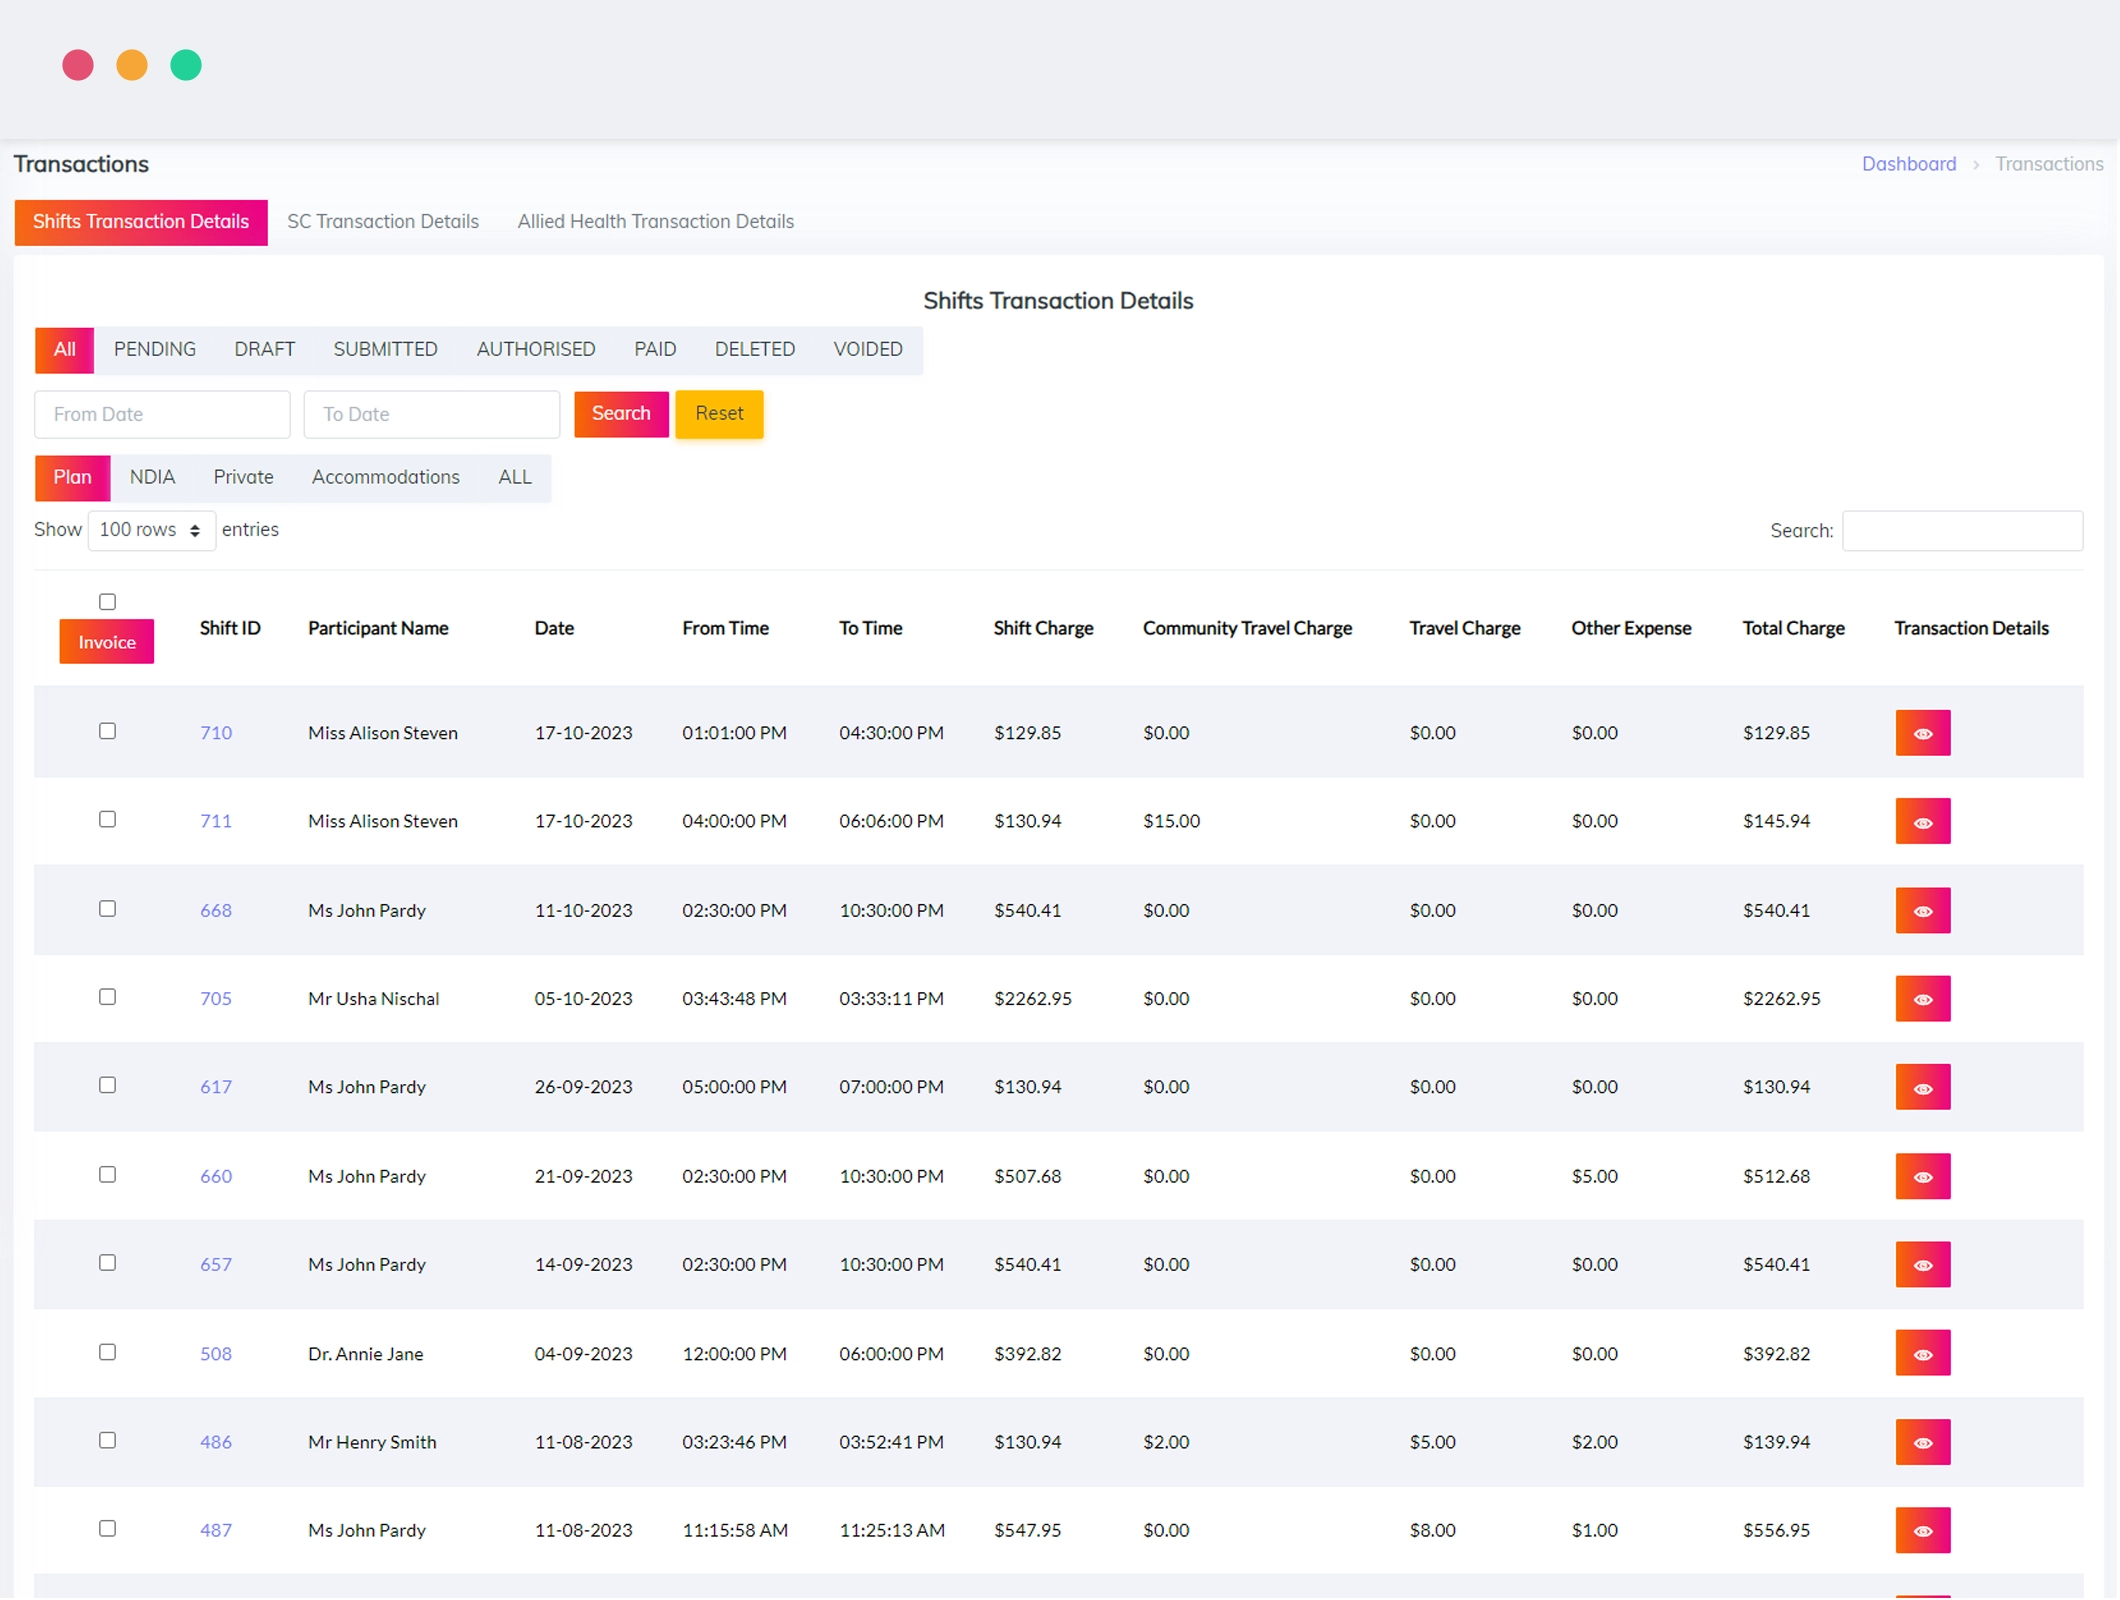Focus the To Date field
The height and width of the screenshot is (1600, 2120).
(x=432, y=414)
